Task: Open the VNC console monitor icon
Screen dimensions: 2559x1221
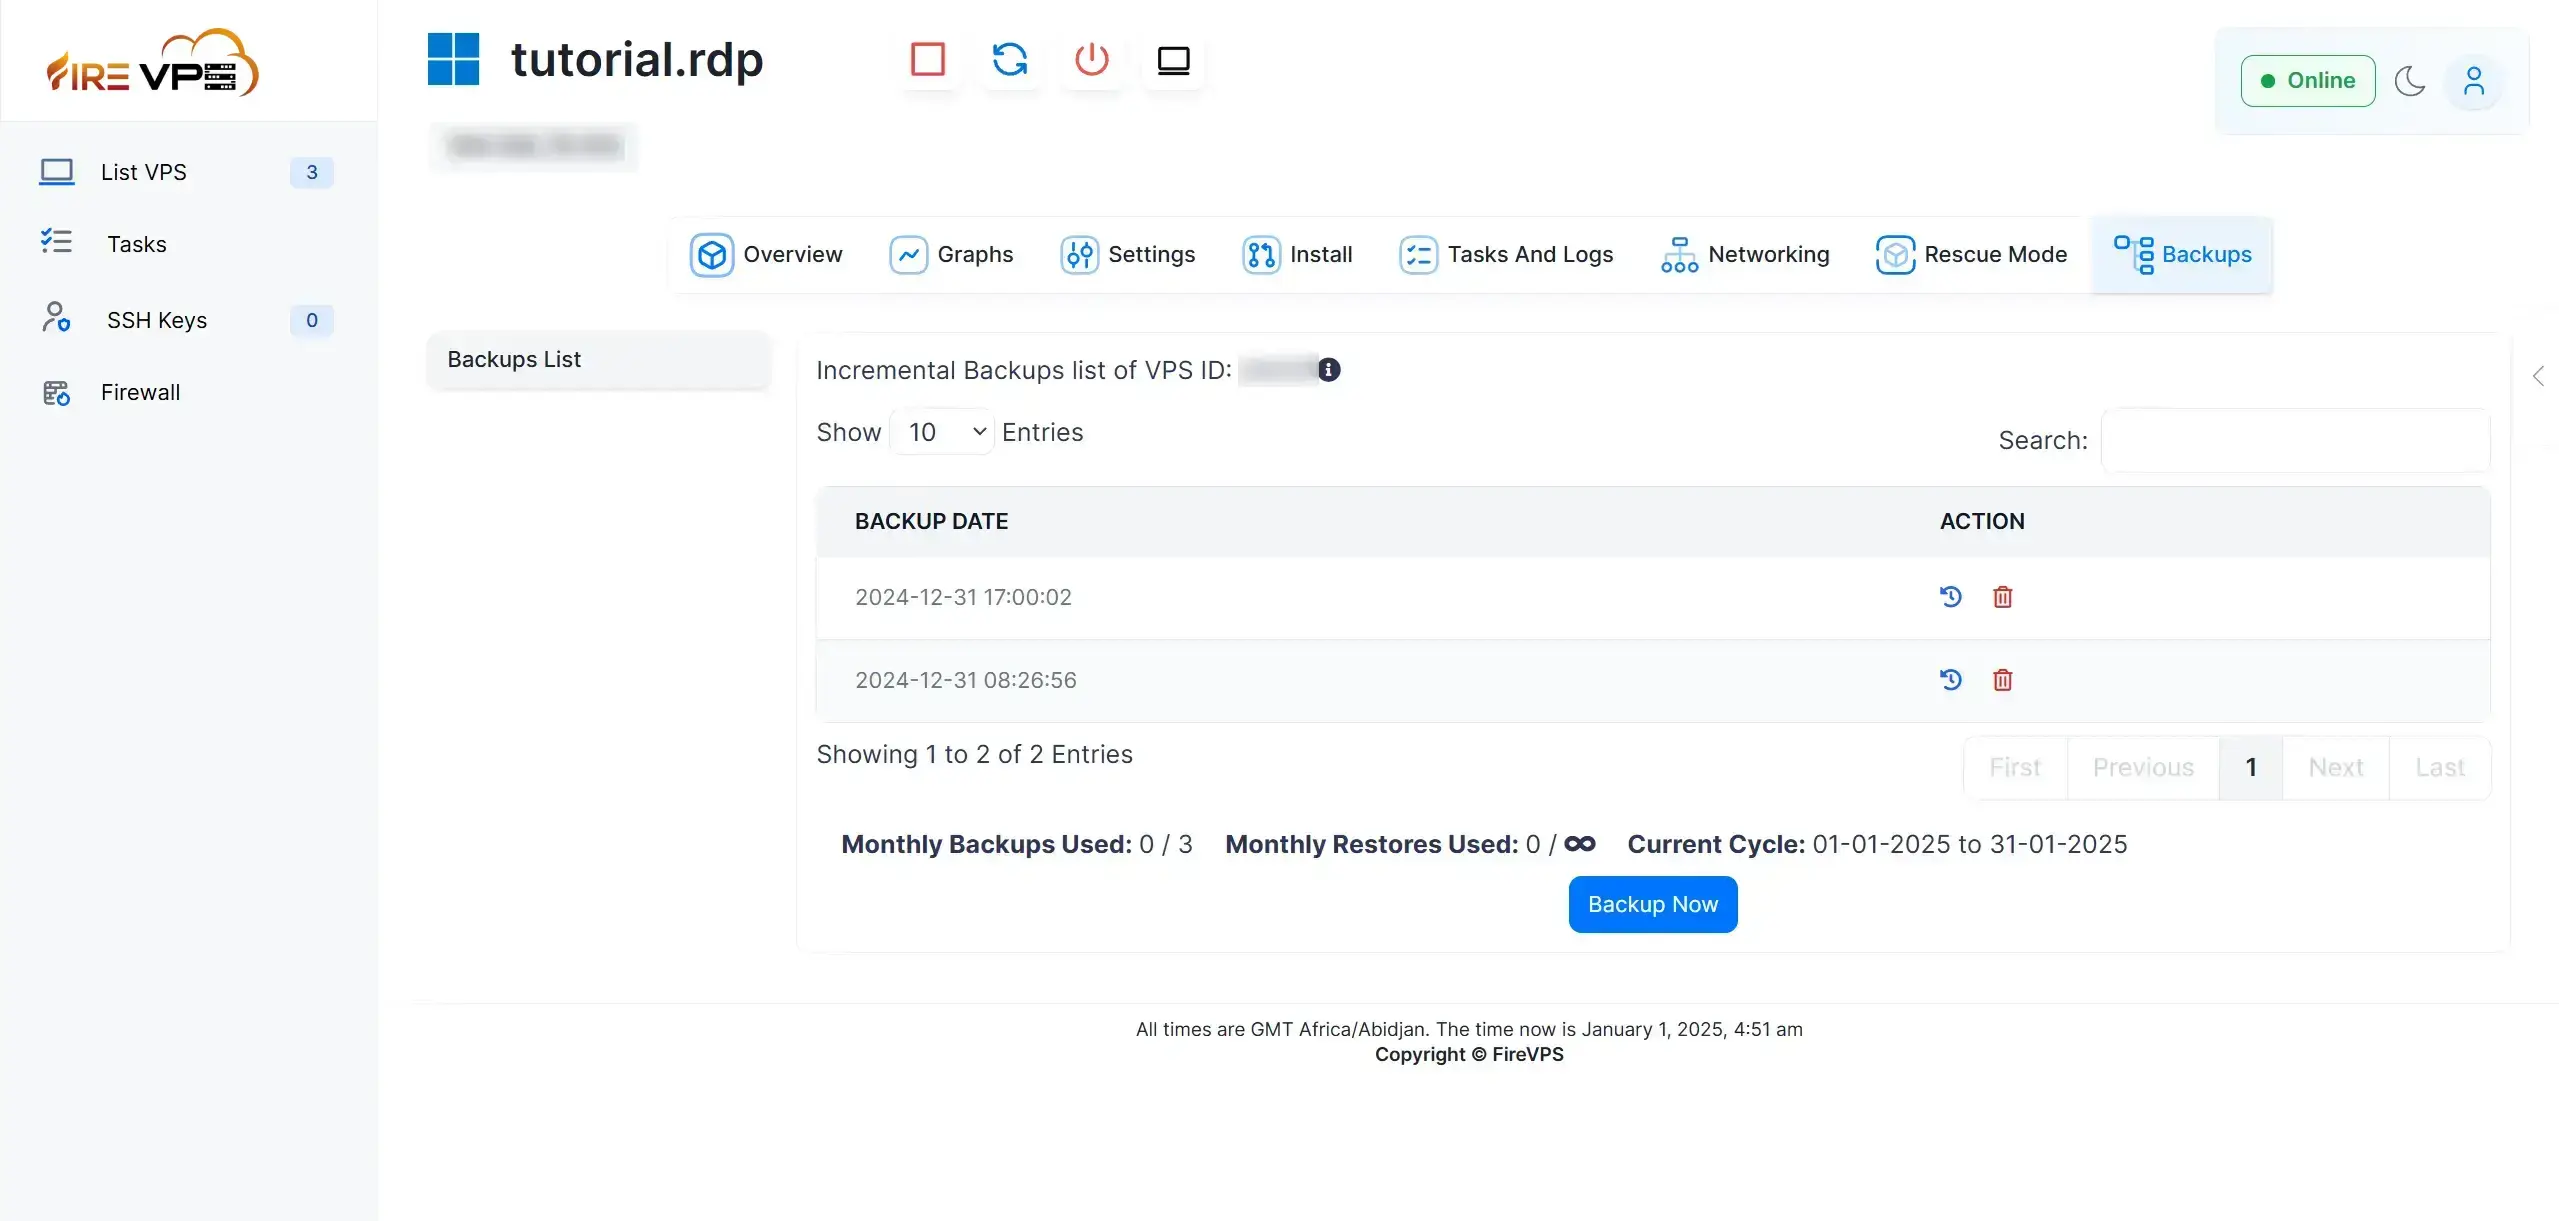Action: pos(1172,60)
